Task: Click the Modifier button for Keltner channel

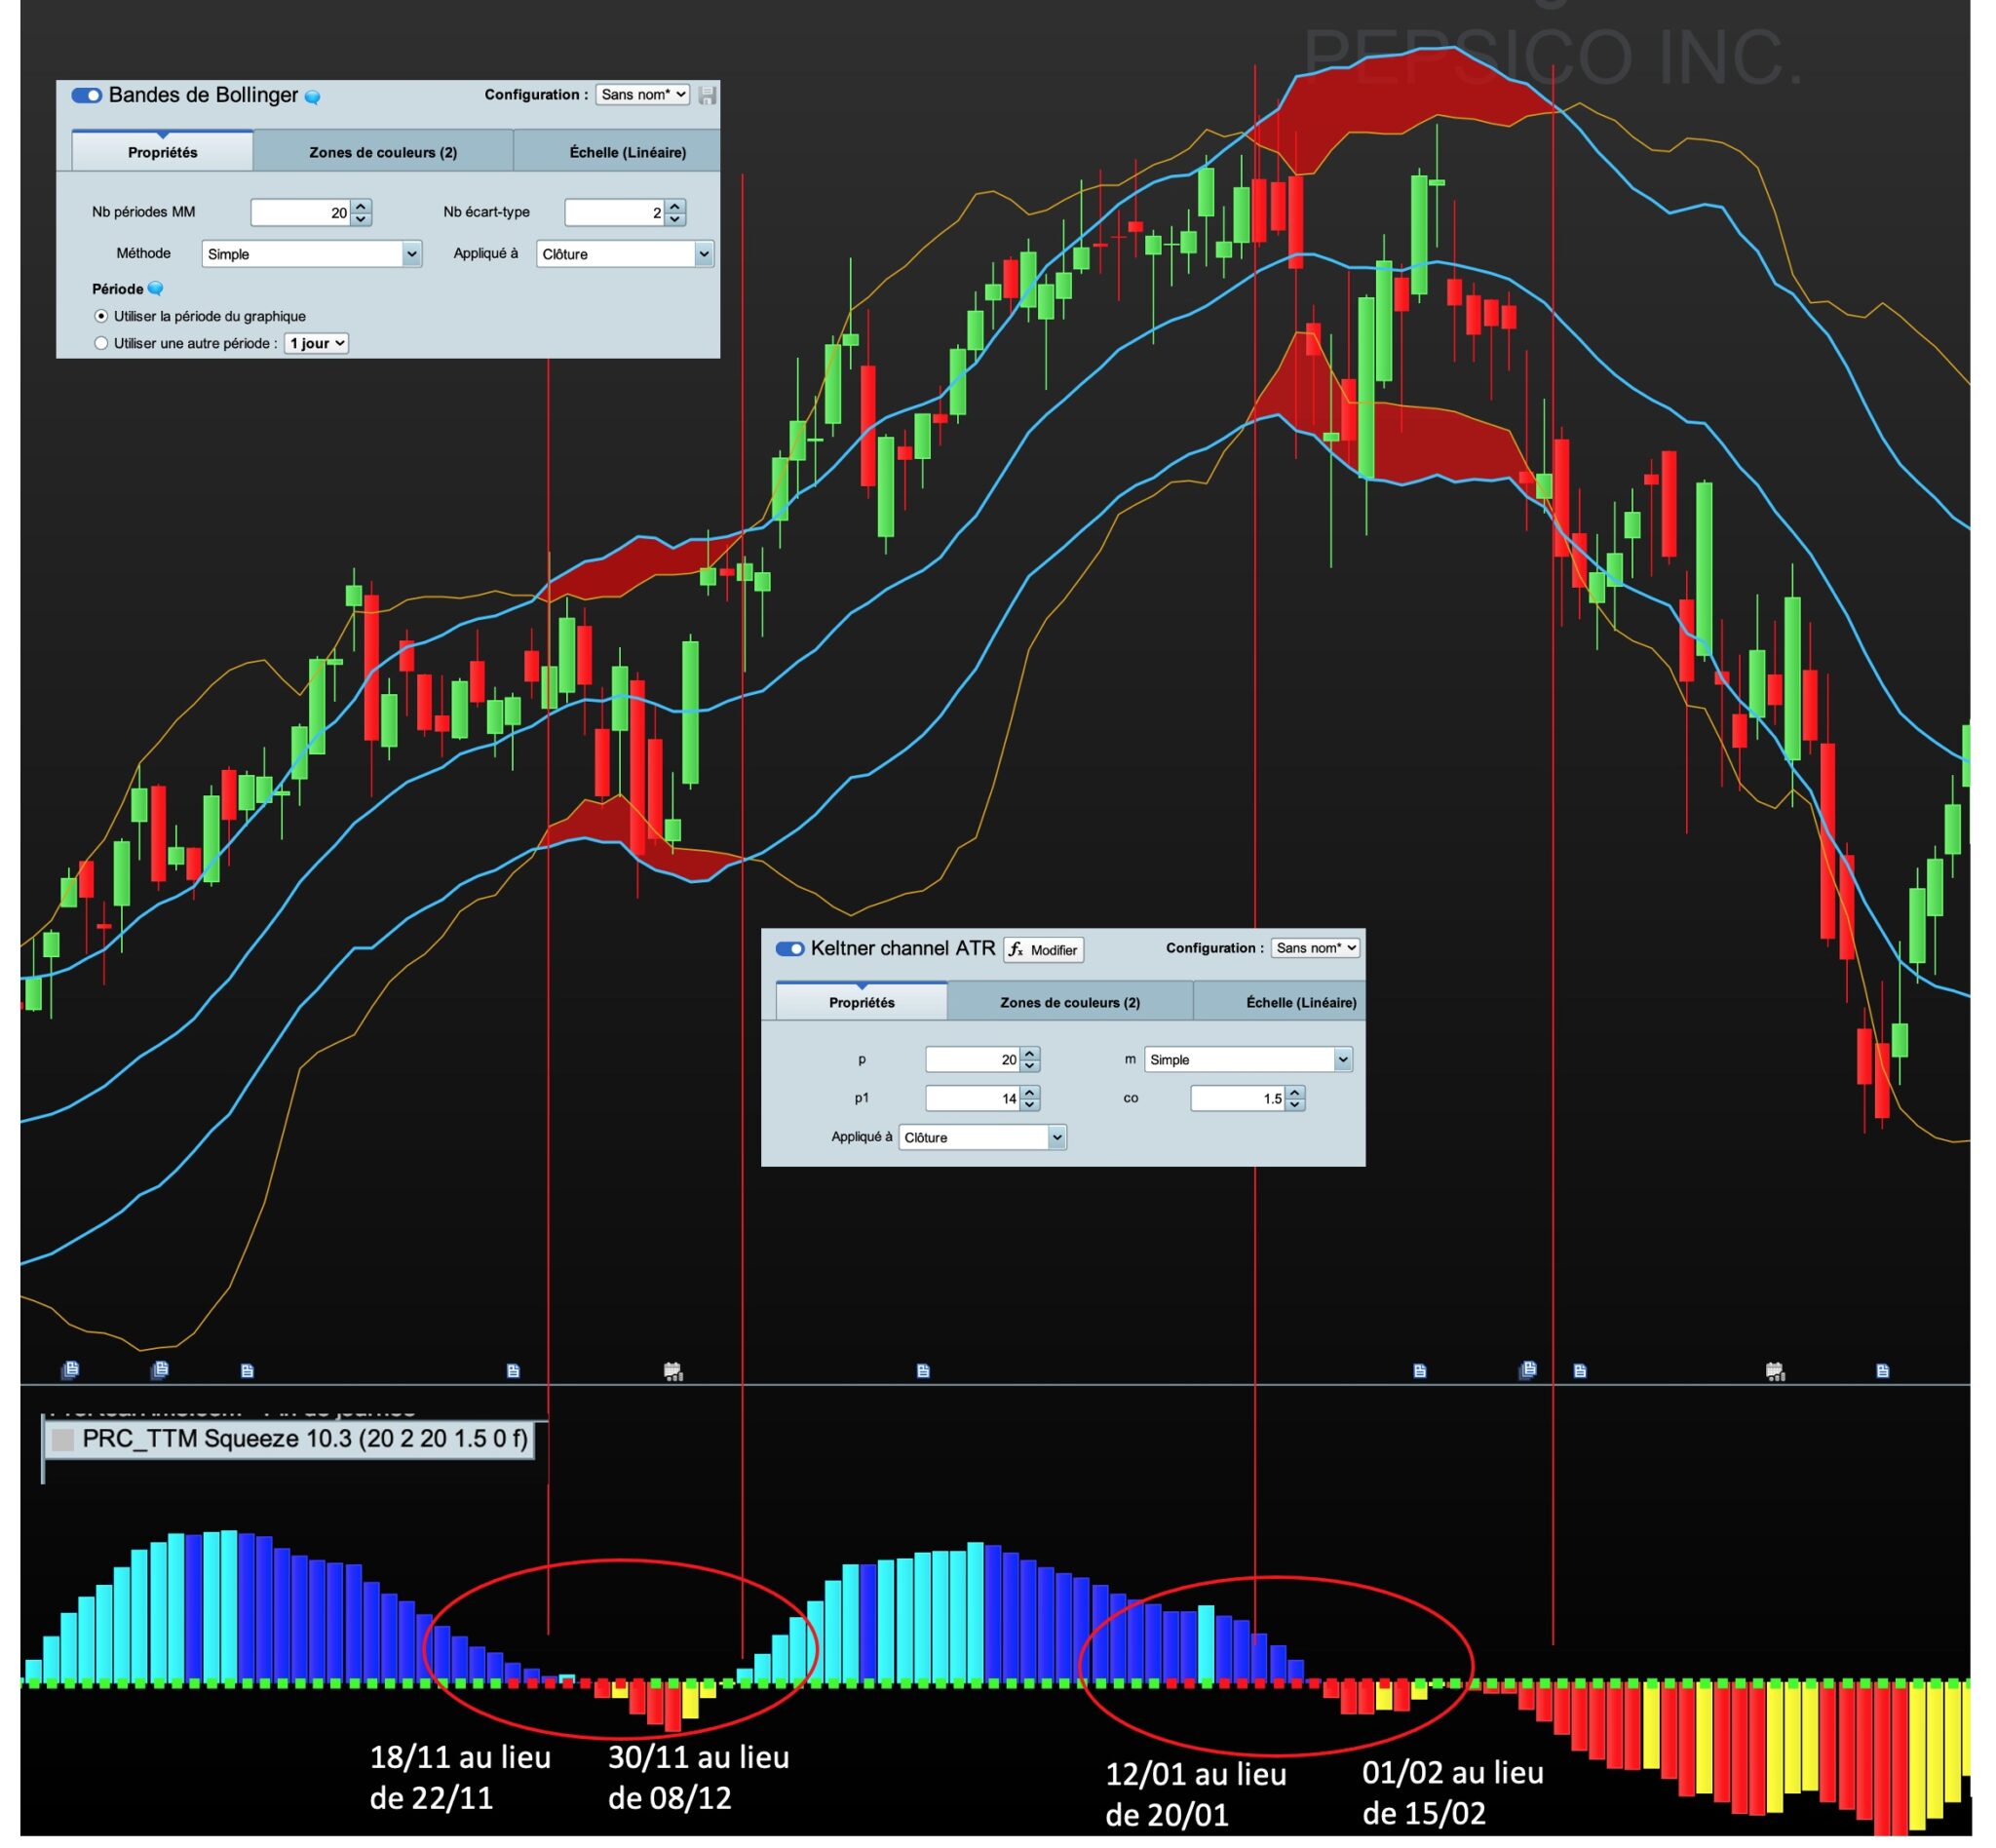Action: coord(1043,950)
